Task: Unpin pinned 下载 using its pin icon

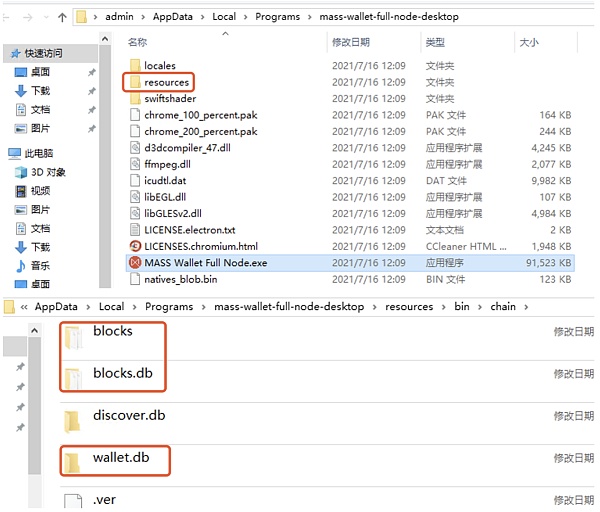Action: click(x=91, y=91)
